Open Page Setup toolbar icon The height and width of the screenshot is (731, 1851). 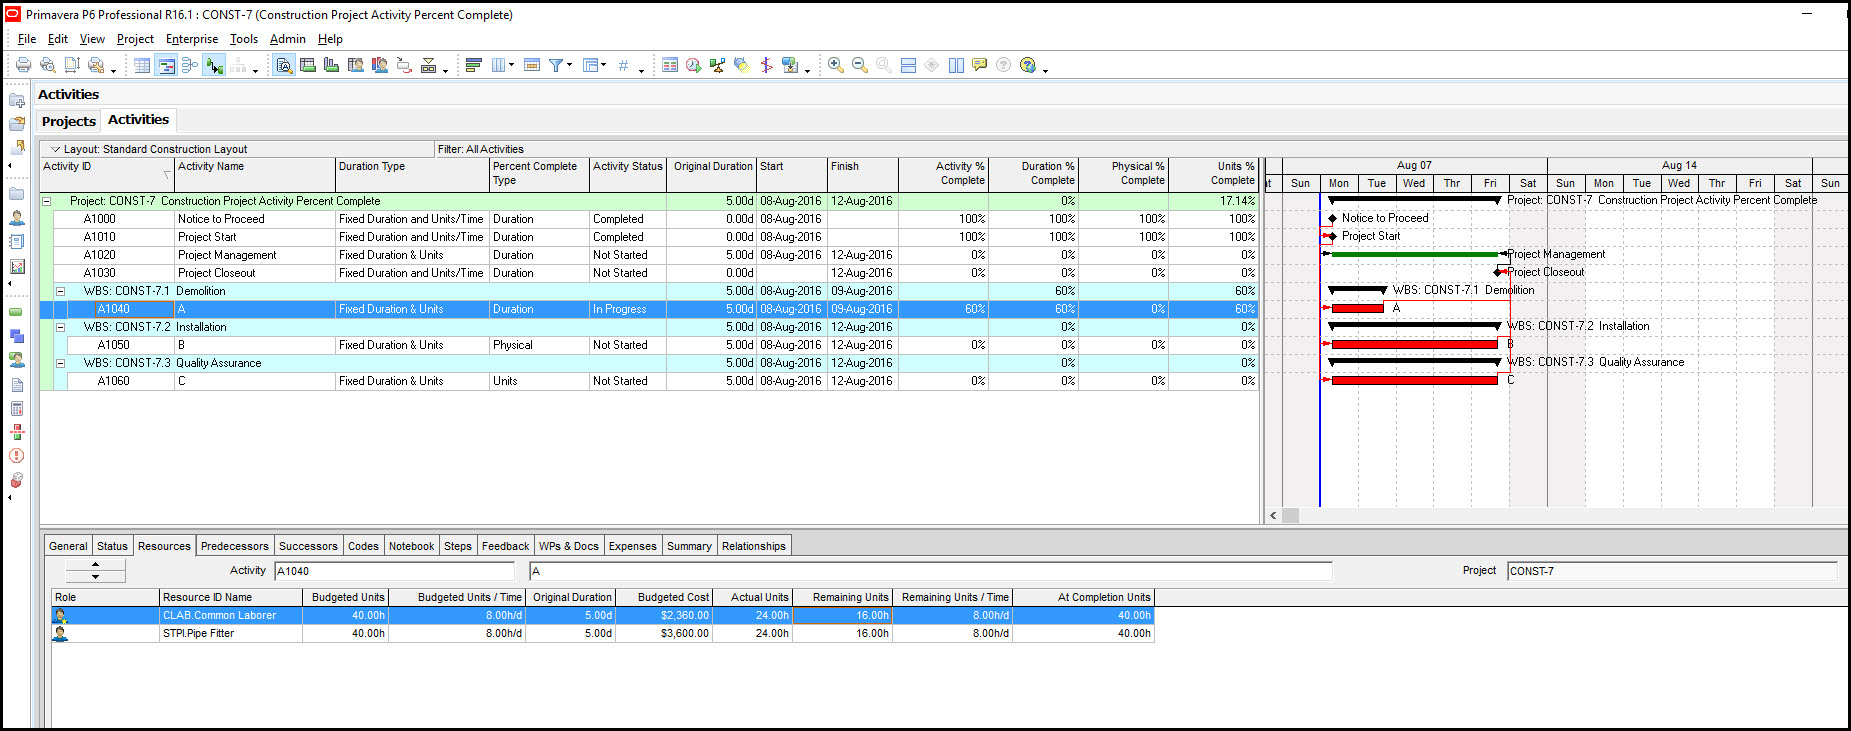pos(72,65)
